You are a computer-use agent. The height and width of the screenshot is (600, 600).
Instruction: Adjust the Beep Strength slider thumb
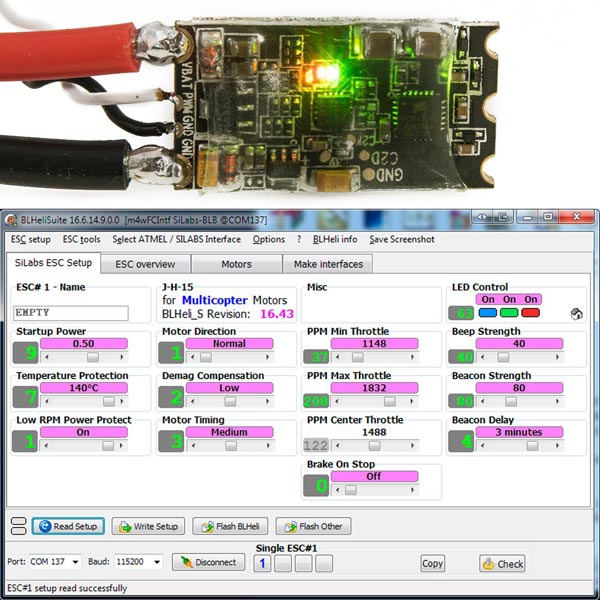[x=504, y=357]
